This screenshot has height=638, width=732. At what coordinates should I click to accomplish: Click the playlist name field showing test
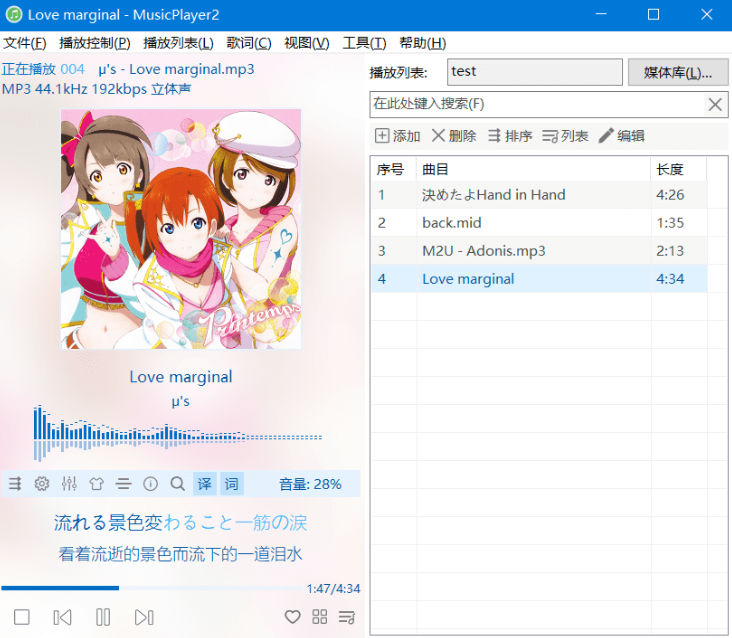(535, 72)
